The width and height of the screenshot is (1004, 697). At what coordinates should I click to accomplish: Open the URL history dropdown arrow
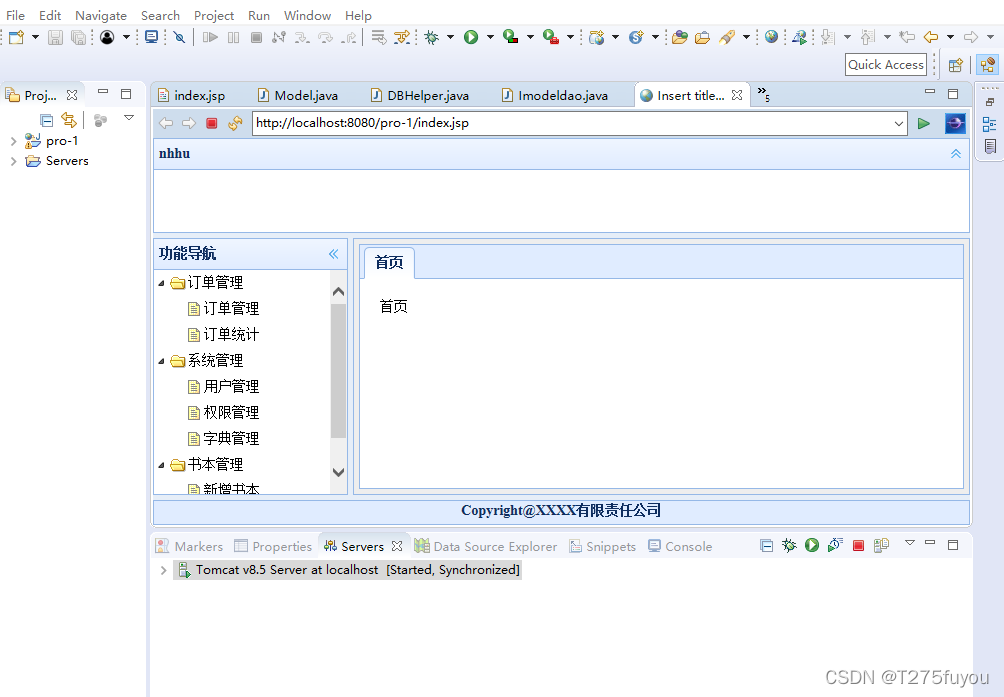click(x=899, y=123)
